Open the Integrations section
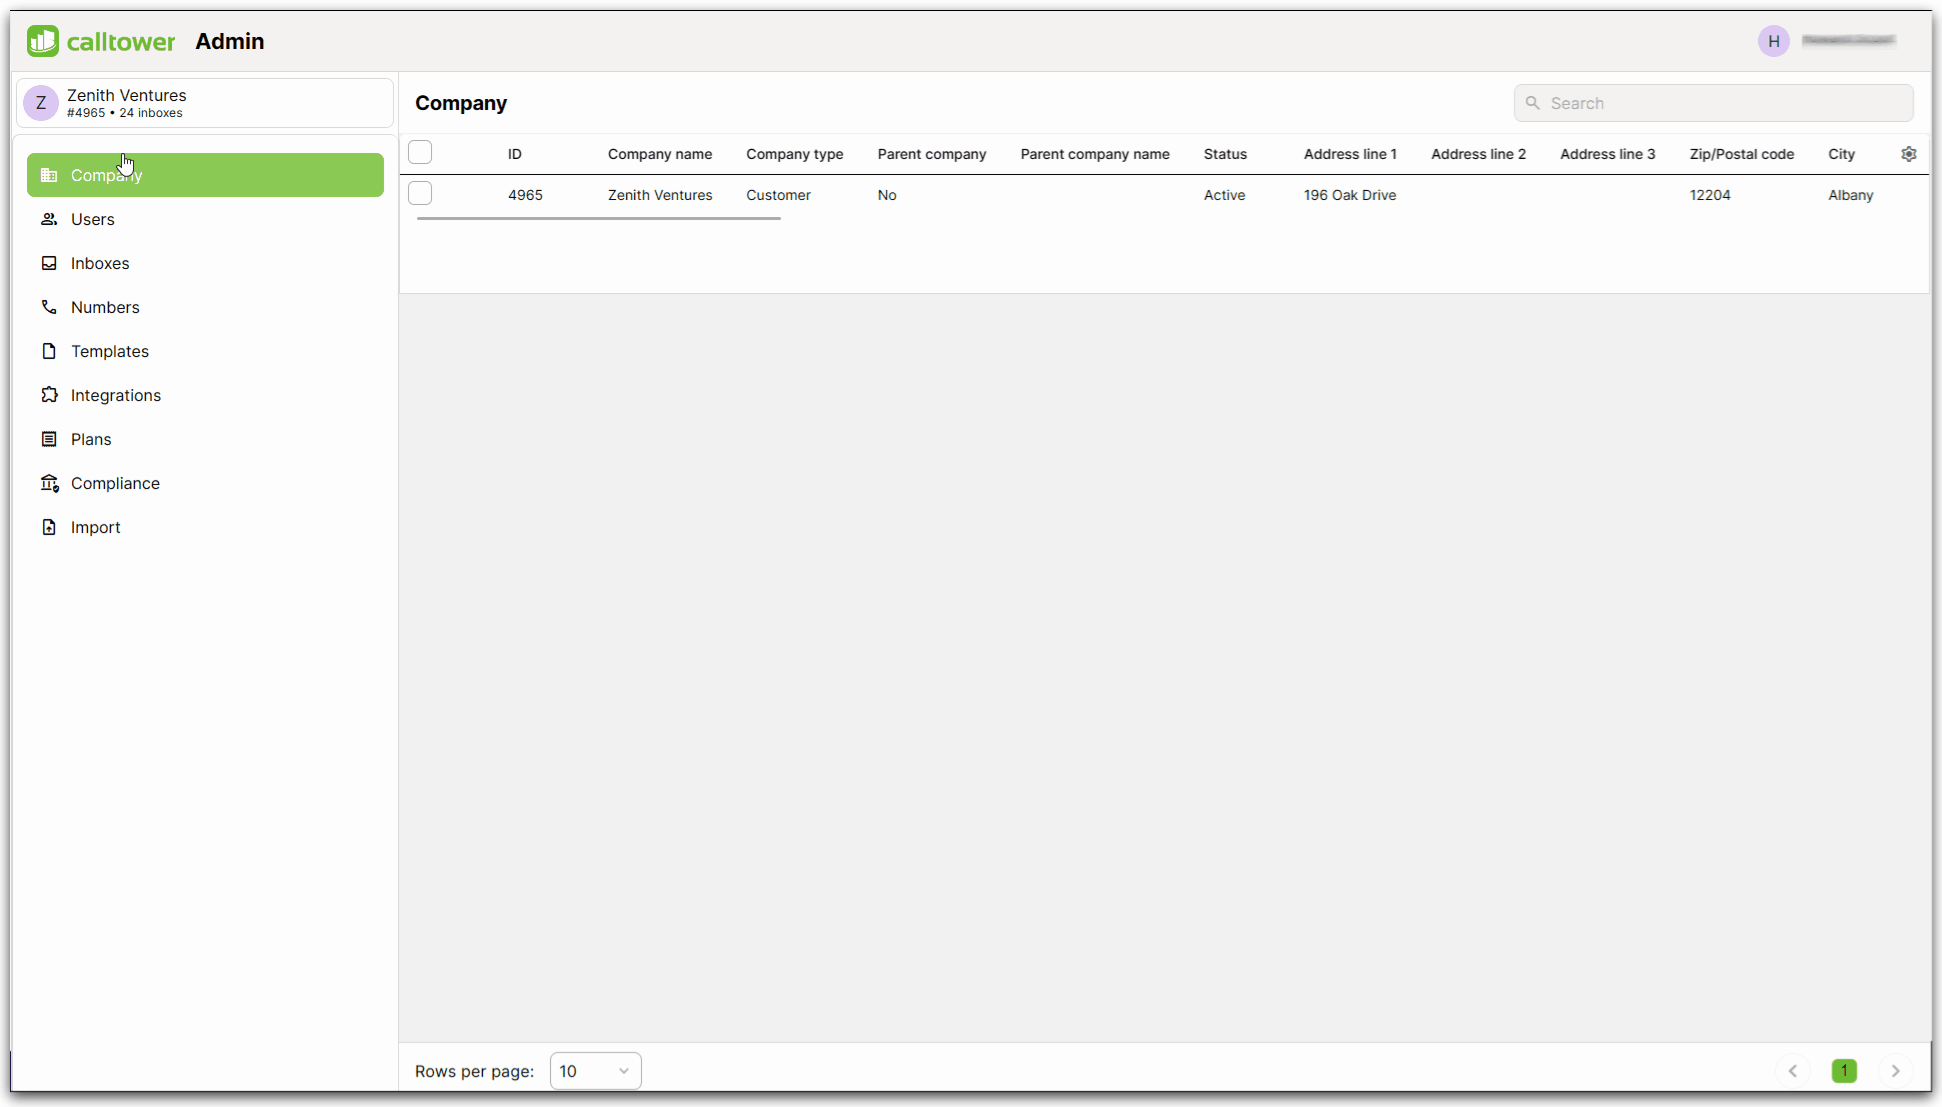Image resolution: width=1942 pixels, height=1107 pixels. 116,395
